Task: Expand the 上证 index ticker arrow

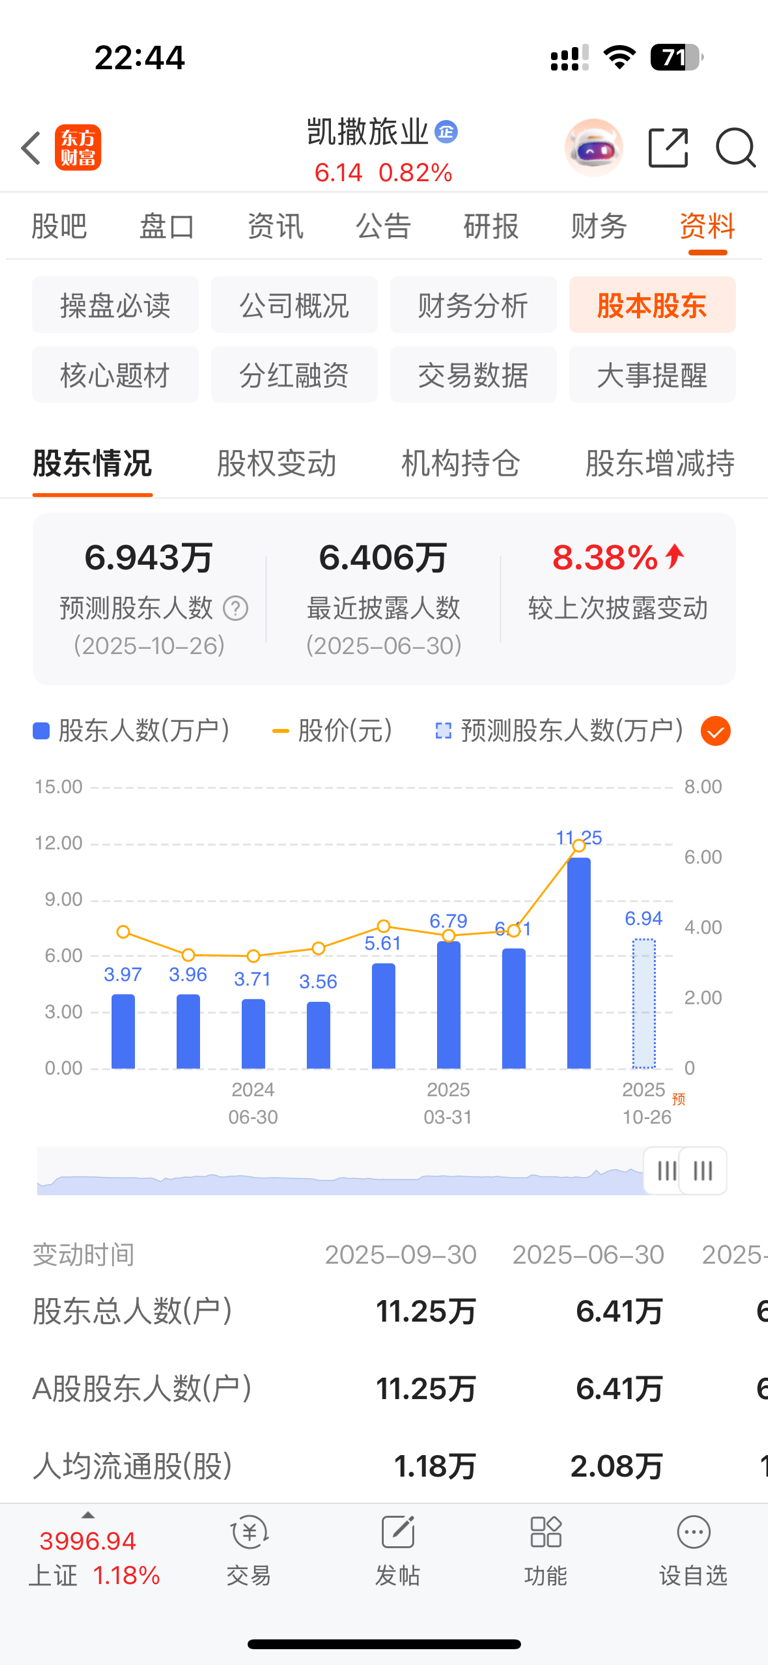Action: click(x=88, y=1515)
